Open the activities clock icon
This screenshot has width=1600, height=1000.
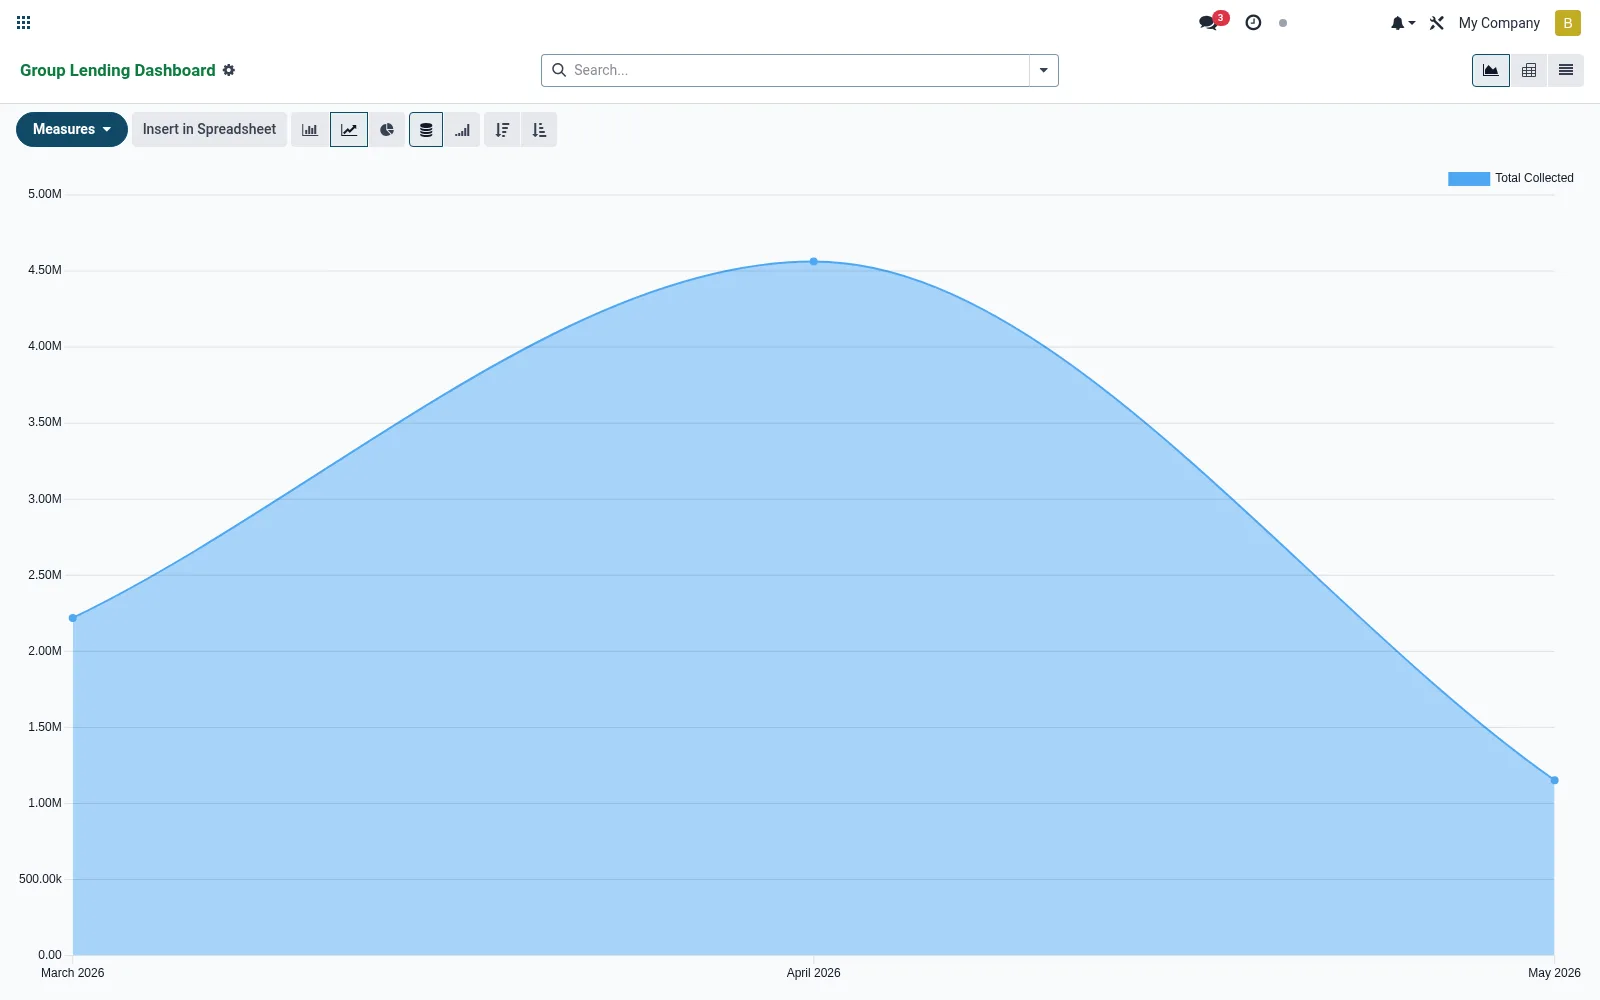pyautogui.click(x=1253, y=23)
